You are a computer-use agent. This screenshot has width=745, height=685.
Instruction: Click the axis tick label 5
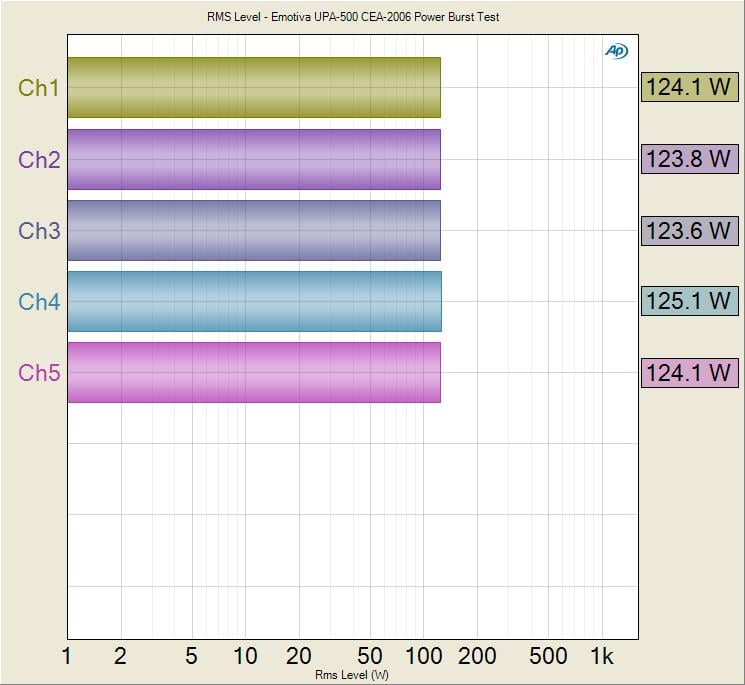191,656
